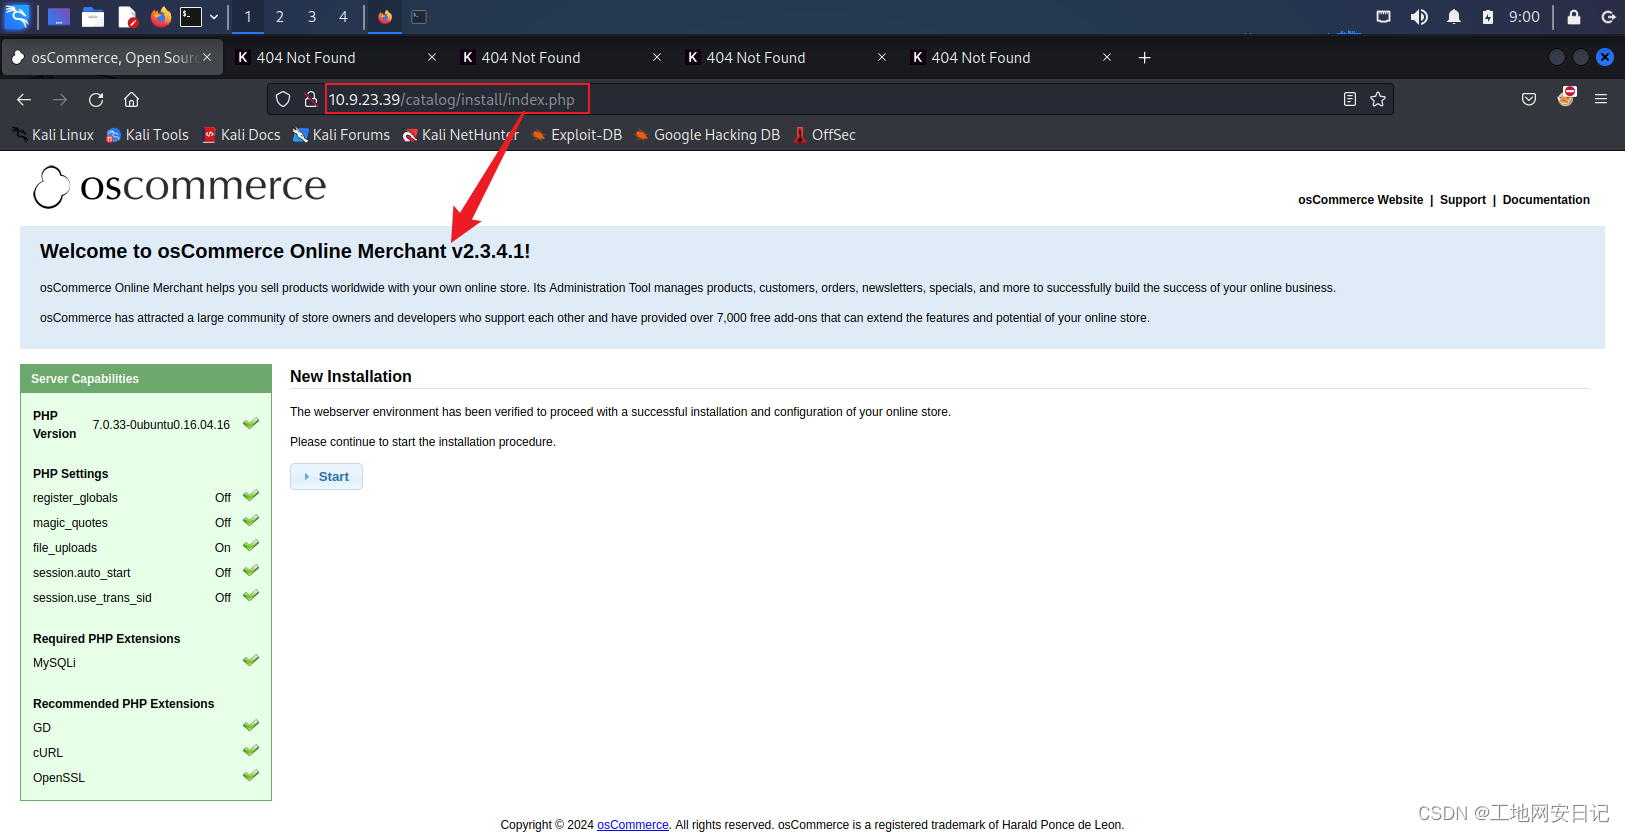Switch to workspace 3
The width and height of the screenshot is (1625, 832).
coord(312,17)
